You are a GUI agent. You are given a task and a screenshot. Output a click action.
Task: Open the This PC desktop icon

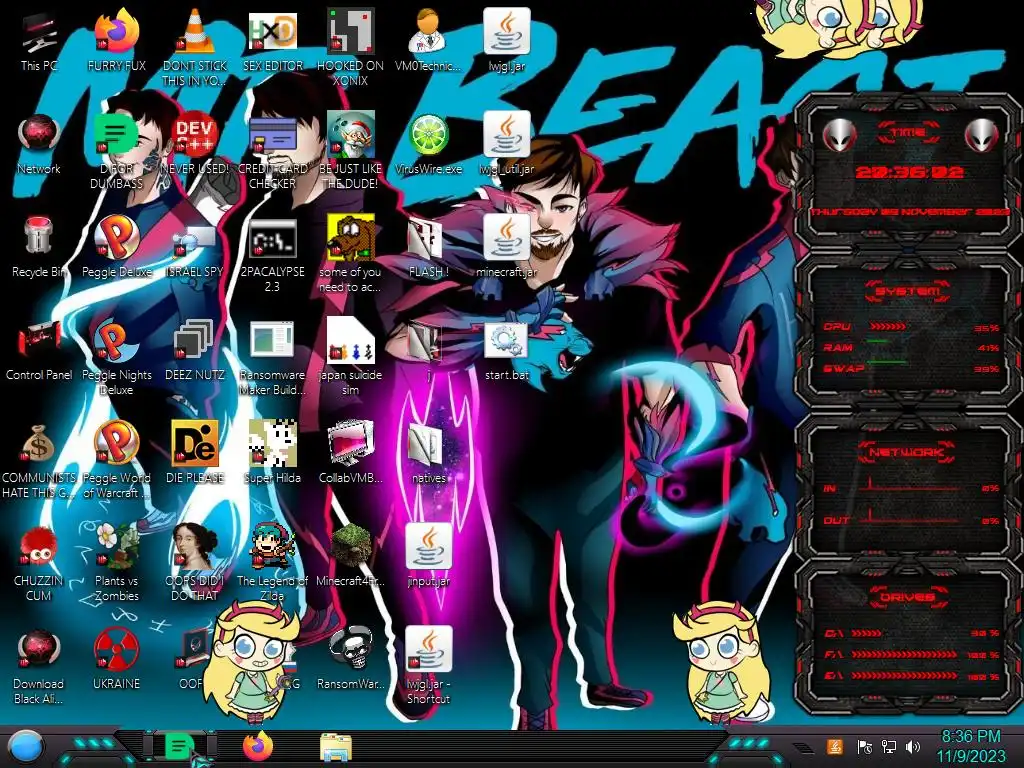pos(39,33)
